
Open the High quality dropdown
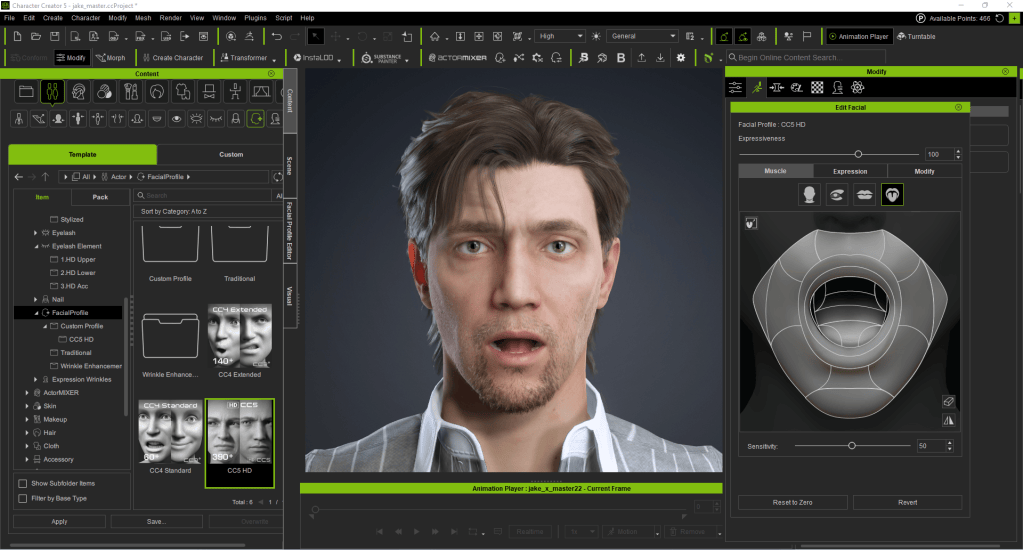[x=560, y=37]
